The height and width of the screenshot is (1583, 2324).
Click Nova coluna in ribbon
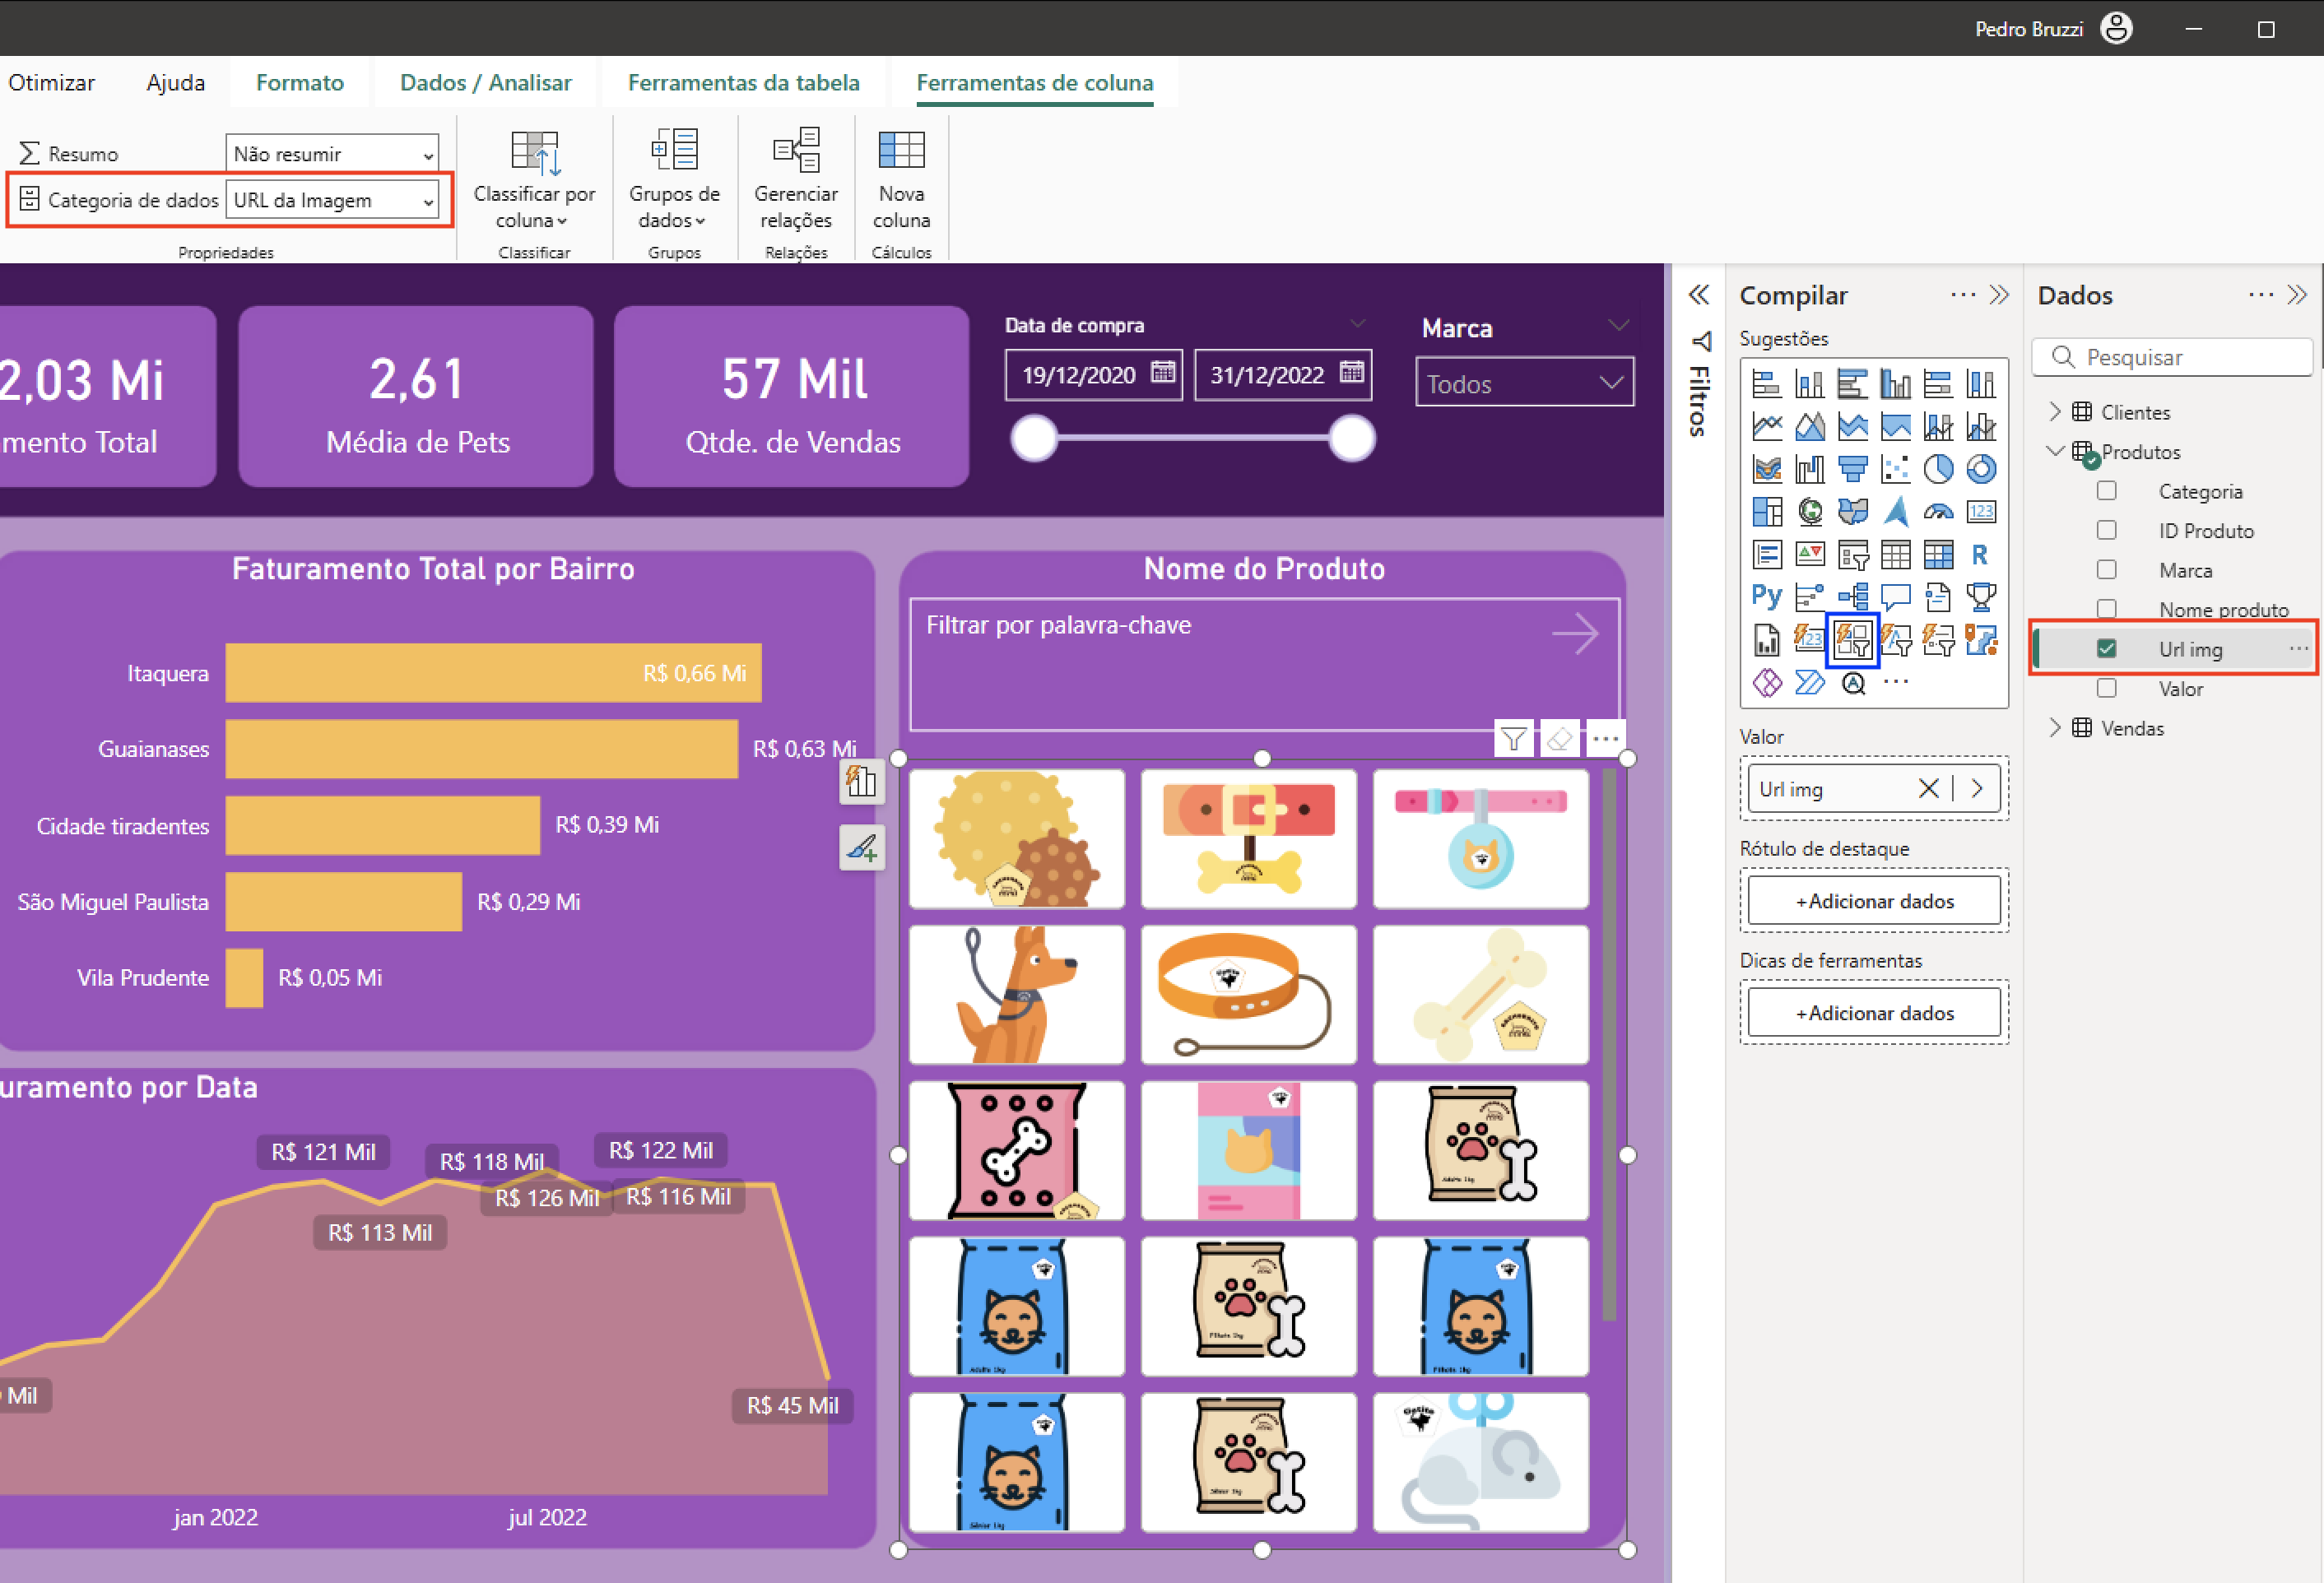[x=901, y=180]
